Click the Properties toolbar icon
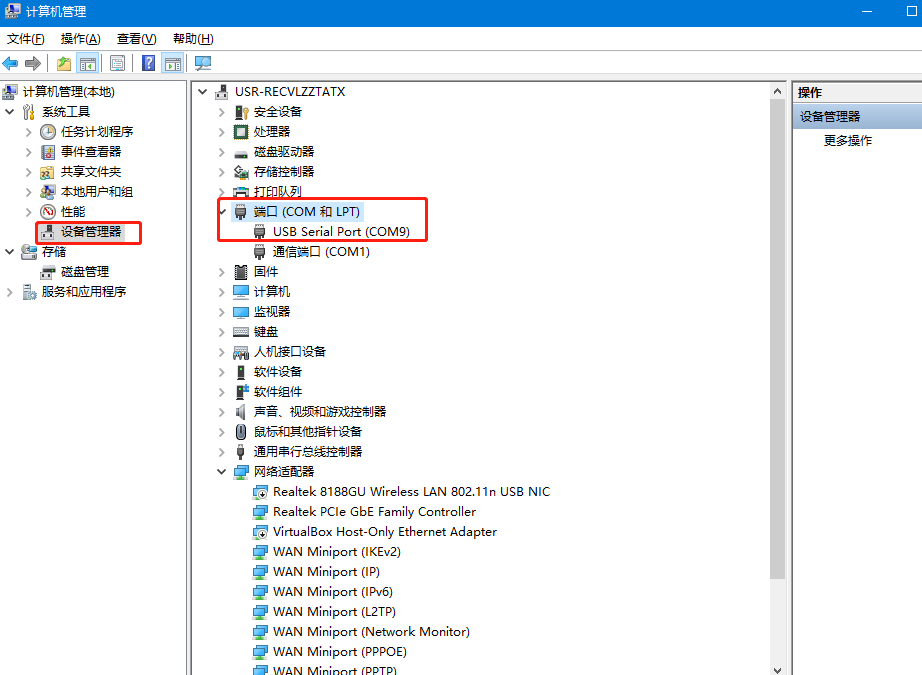This screenshot has height=675, width=922. [117, 63]
